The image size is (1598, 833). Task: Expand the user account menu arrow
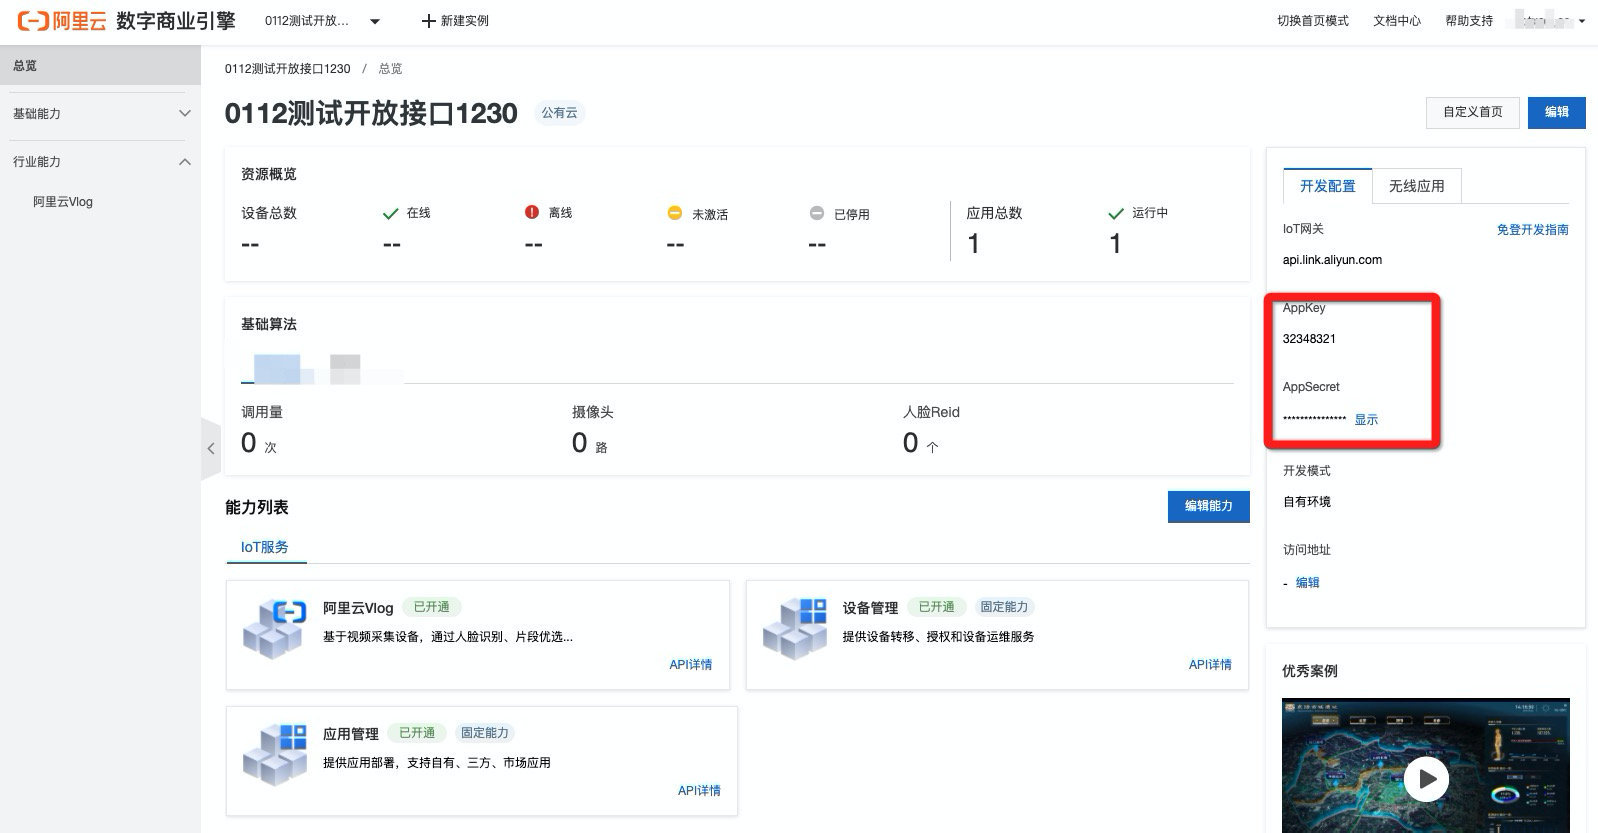point(1581,21)
